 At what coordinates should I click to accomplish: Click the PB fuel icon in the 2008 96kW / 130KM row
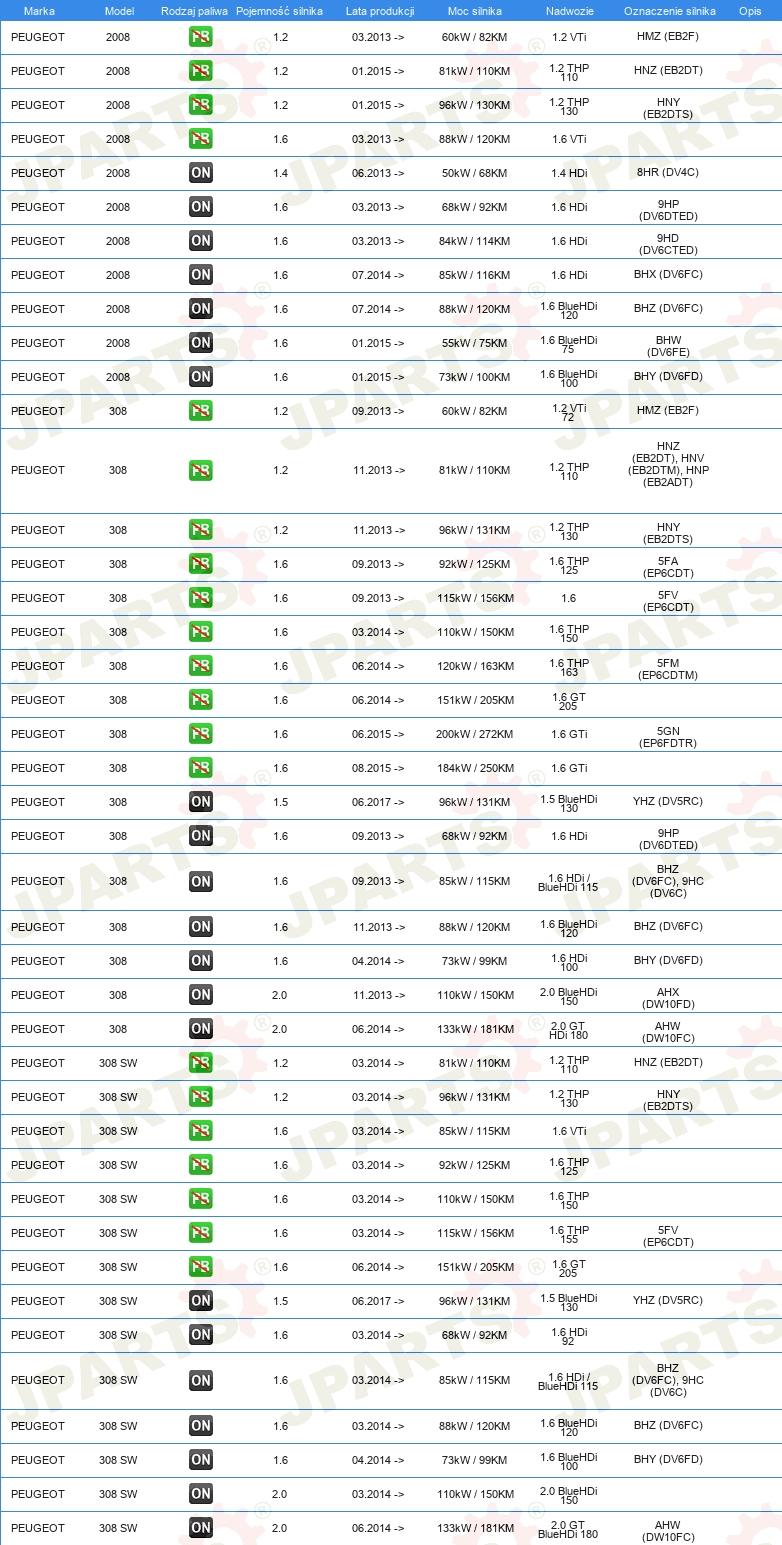click(201, 105)
